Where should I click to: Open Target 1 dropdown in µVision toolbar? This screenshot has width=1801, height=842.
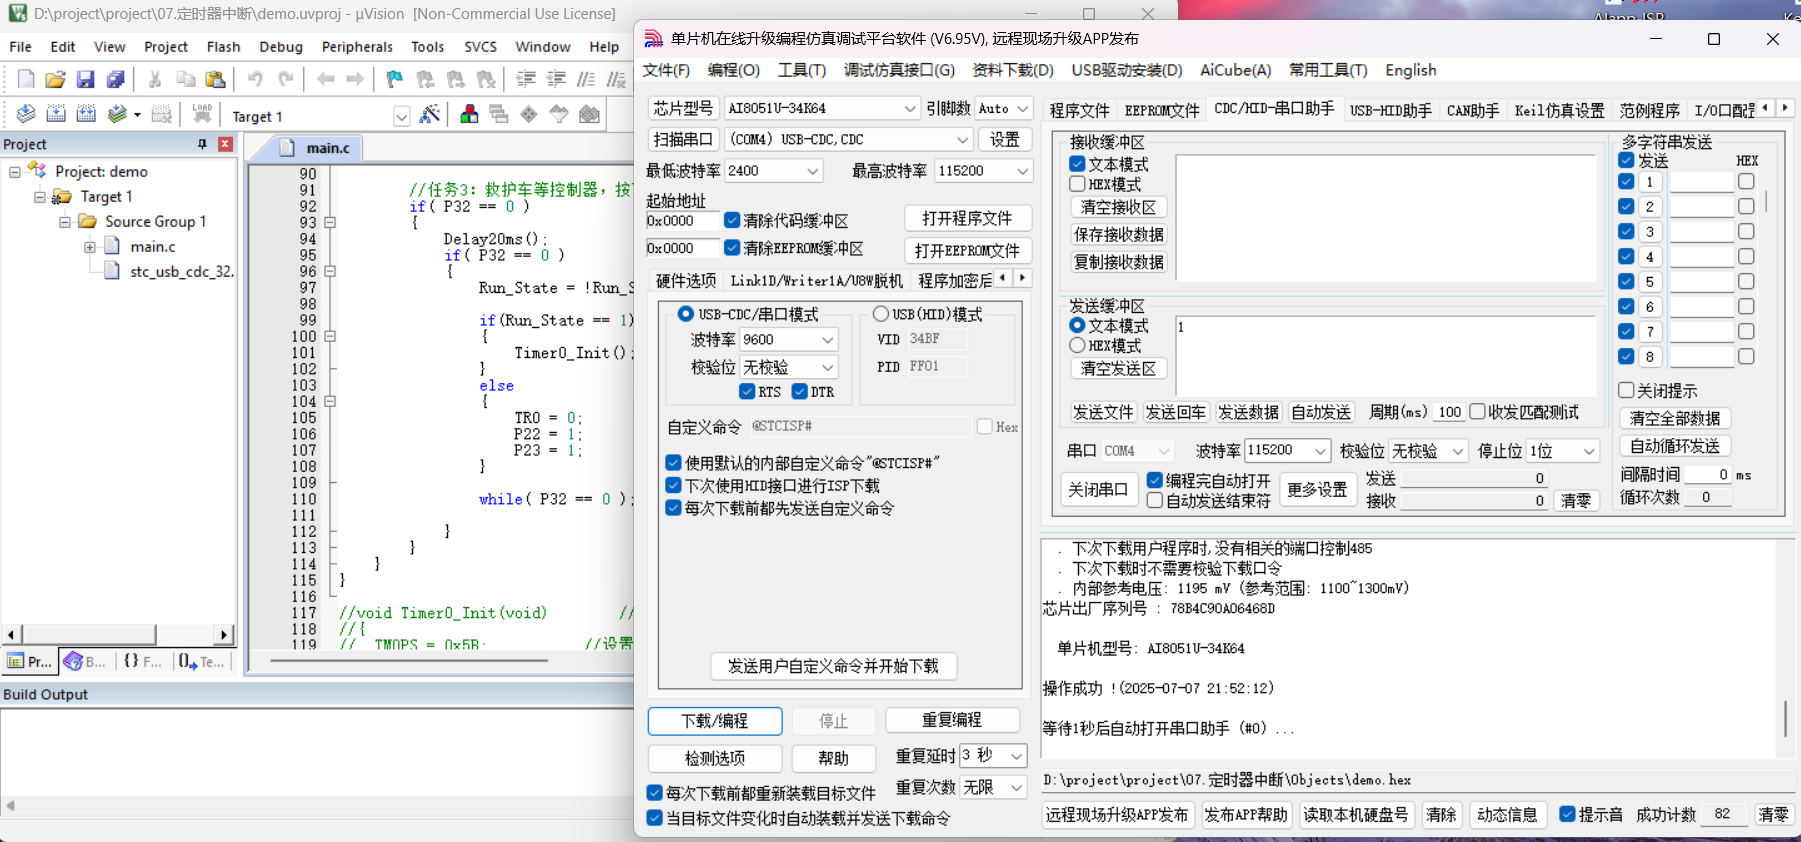401,116
